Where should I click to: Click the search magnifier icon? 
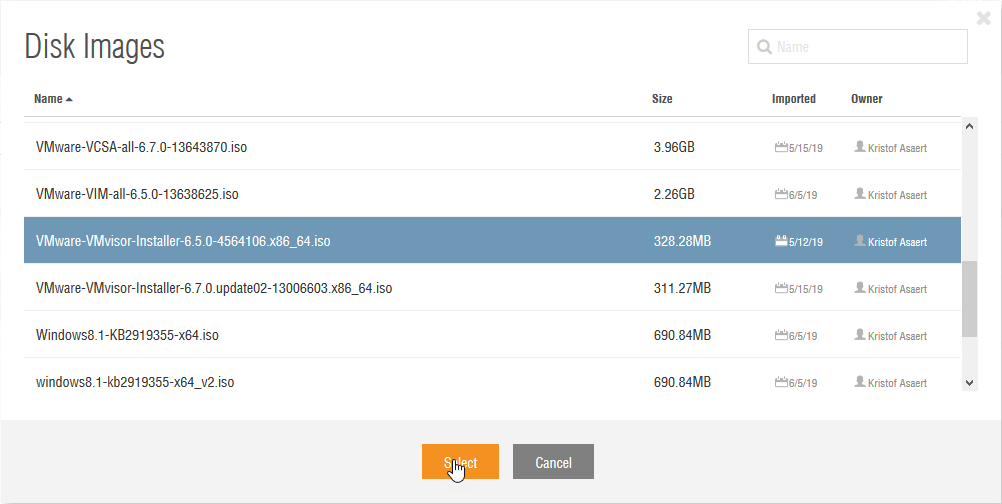764,47
